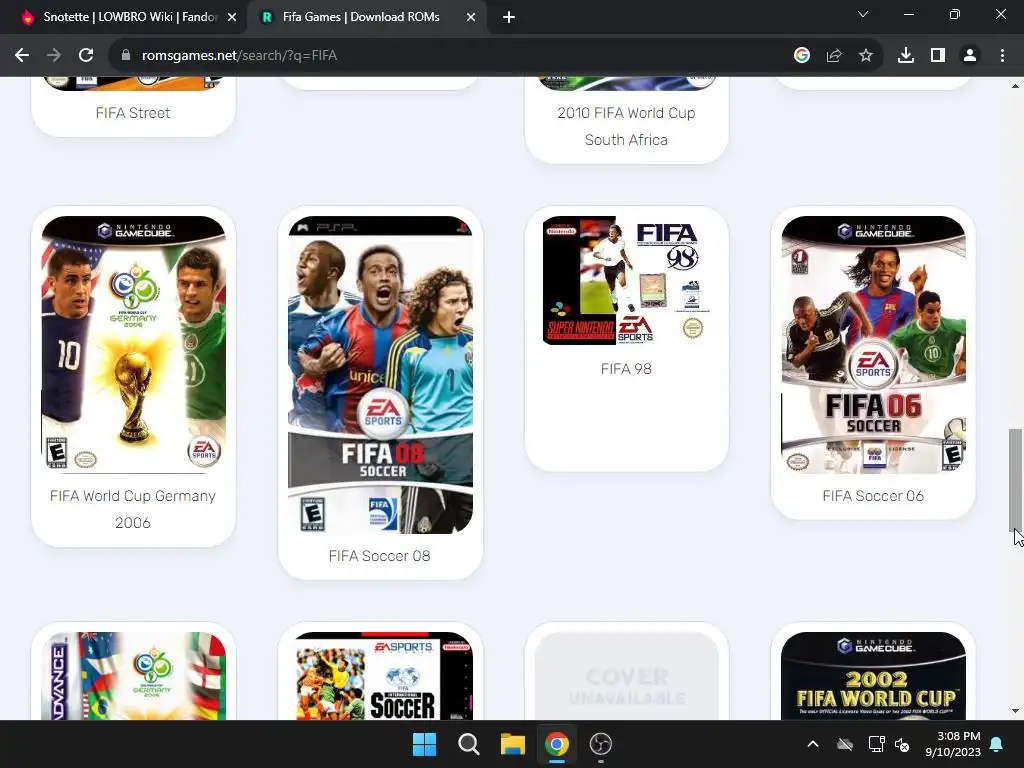Open Chrome three-dot menu
The width and height of the screenshot is (1024, 768).
(1002, 56)
